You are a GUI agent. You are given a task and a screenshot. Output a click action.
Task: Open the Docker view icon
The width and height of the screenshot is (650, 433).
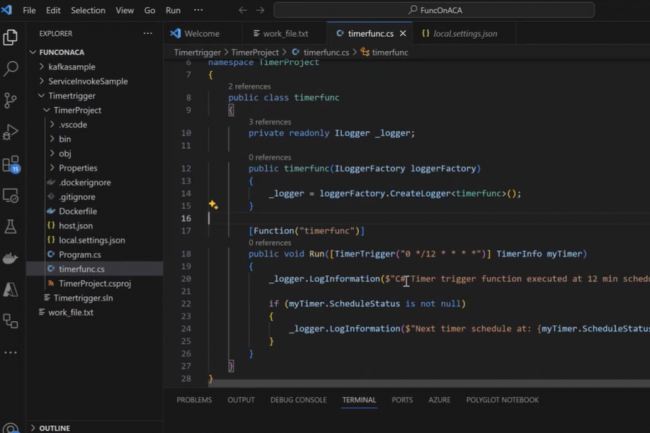click(x=11, y=258)
